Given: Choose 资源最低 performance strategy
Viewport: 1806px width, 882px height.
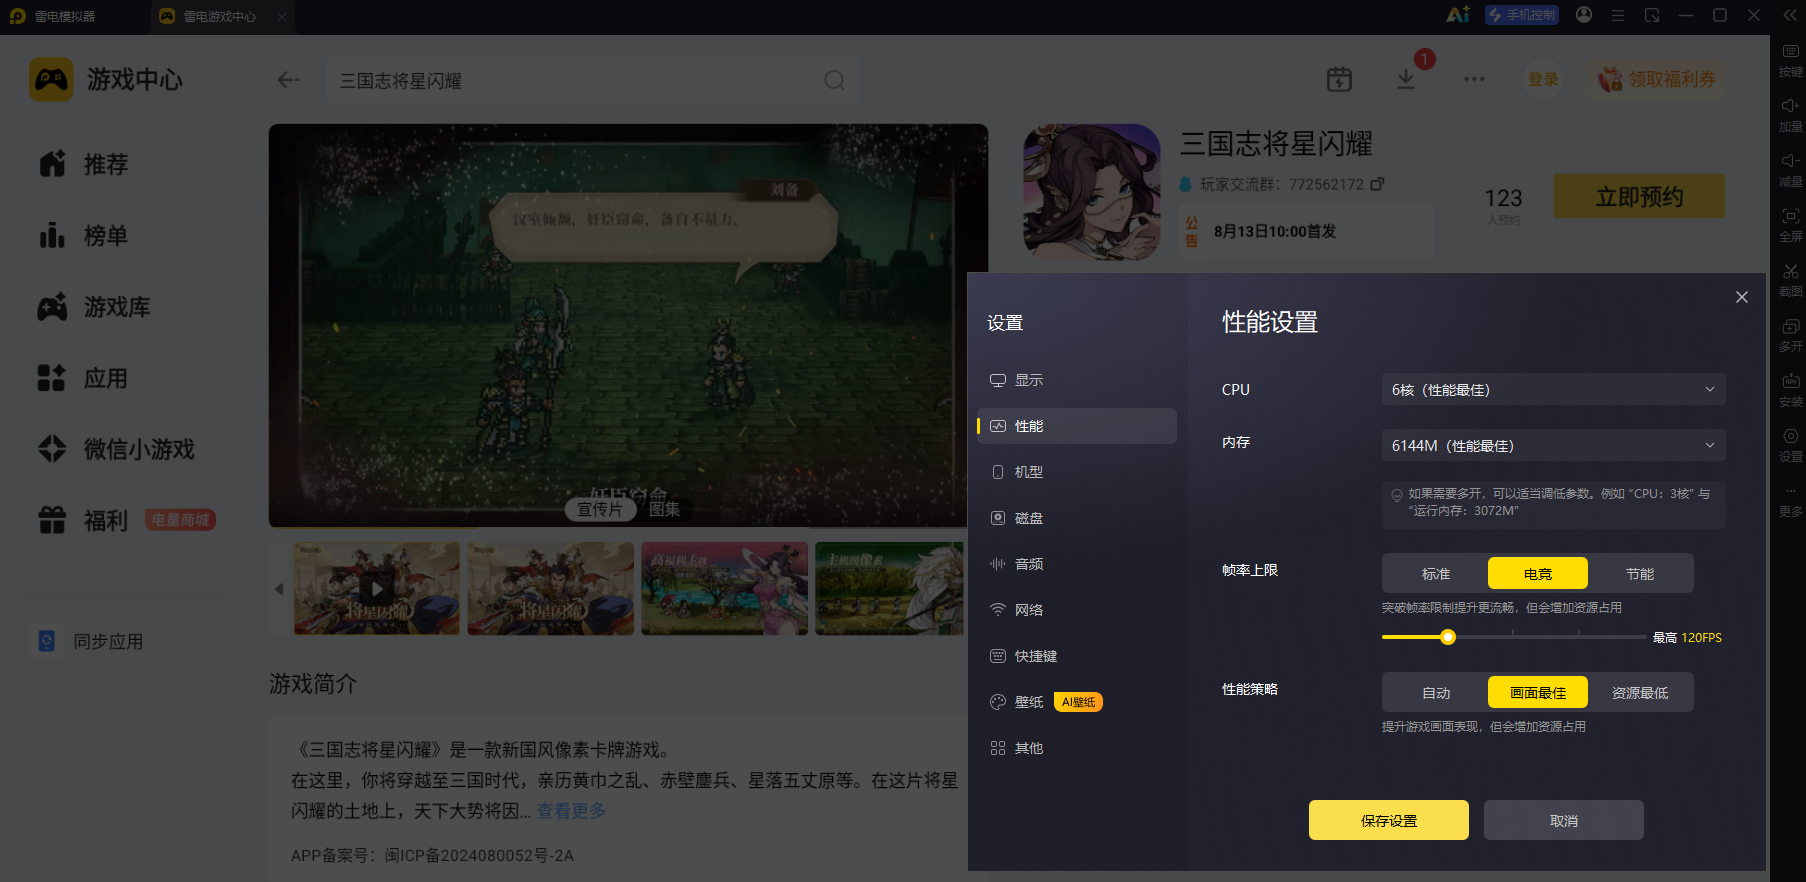Looking at the screenshot, I should point(1640,692).
